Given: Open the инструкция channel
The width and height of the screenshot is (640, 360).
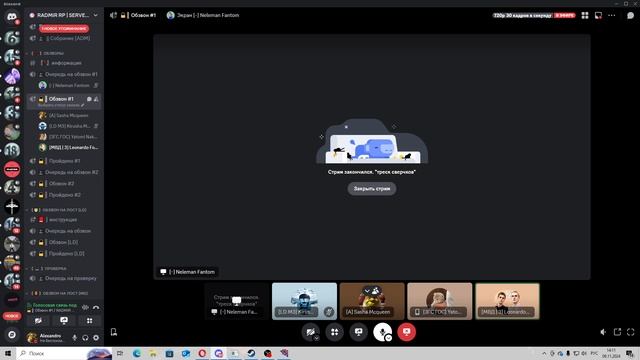Looking at the screenshot, I should click(x=64, y=220).
